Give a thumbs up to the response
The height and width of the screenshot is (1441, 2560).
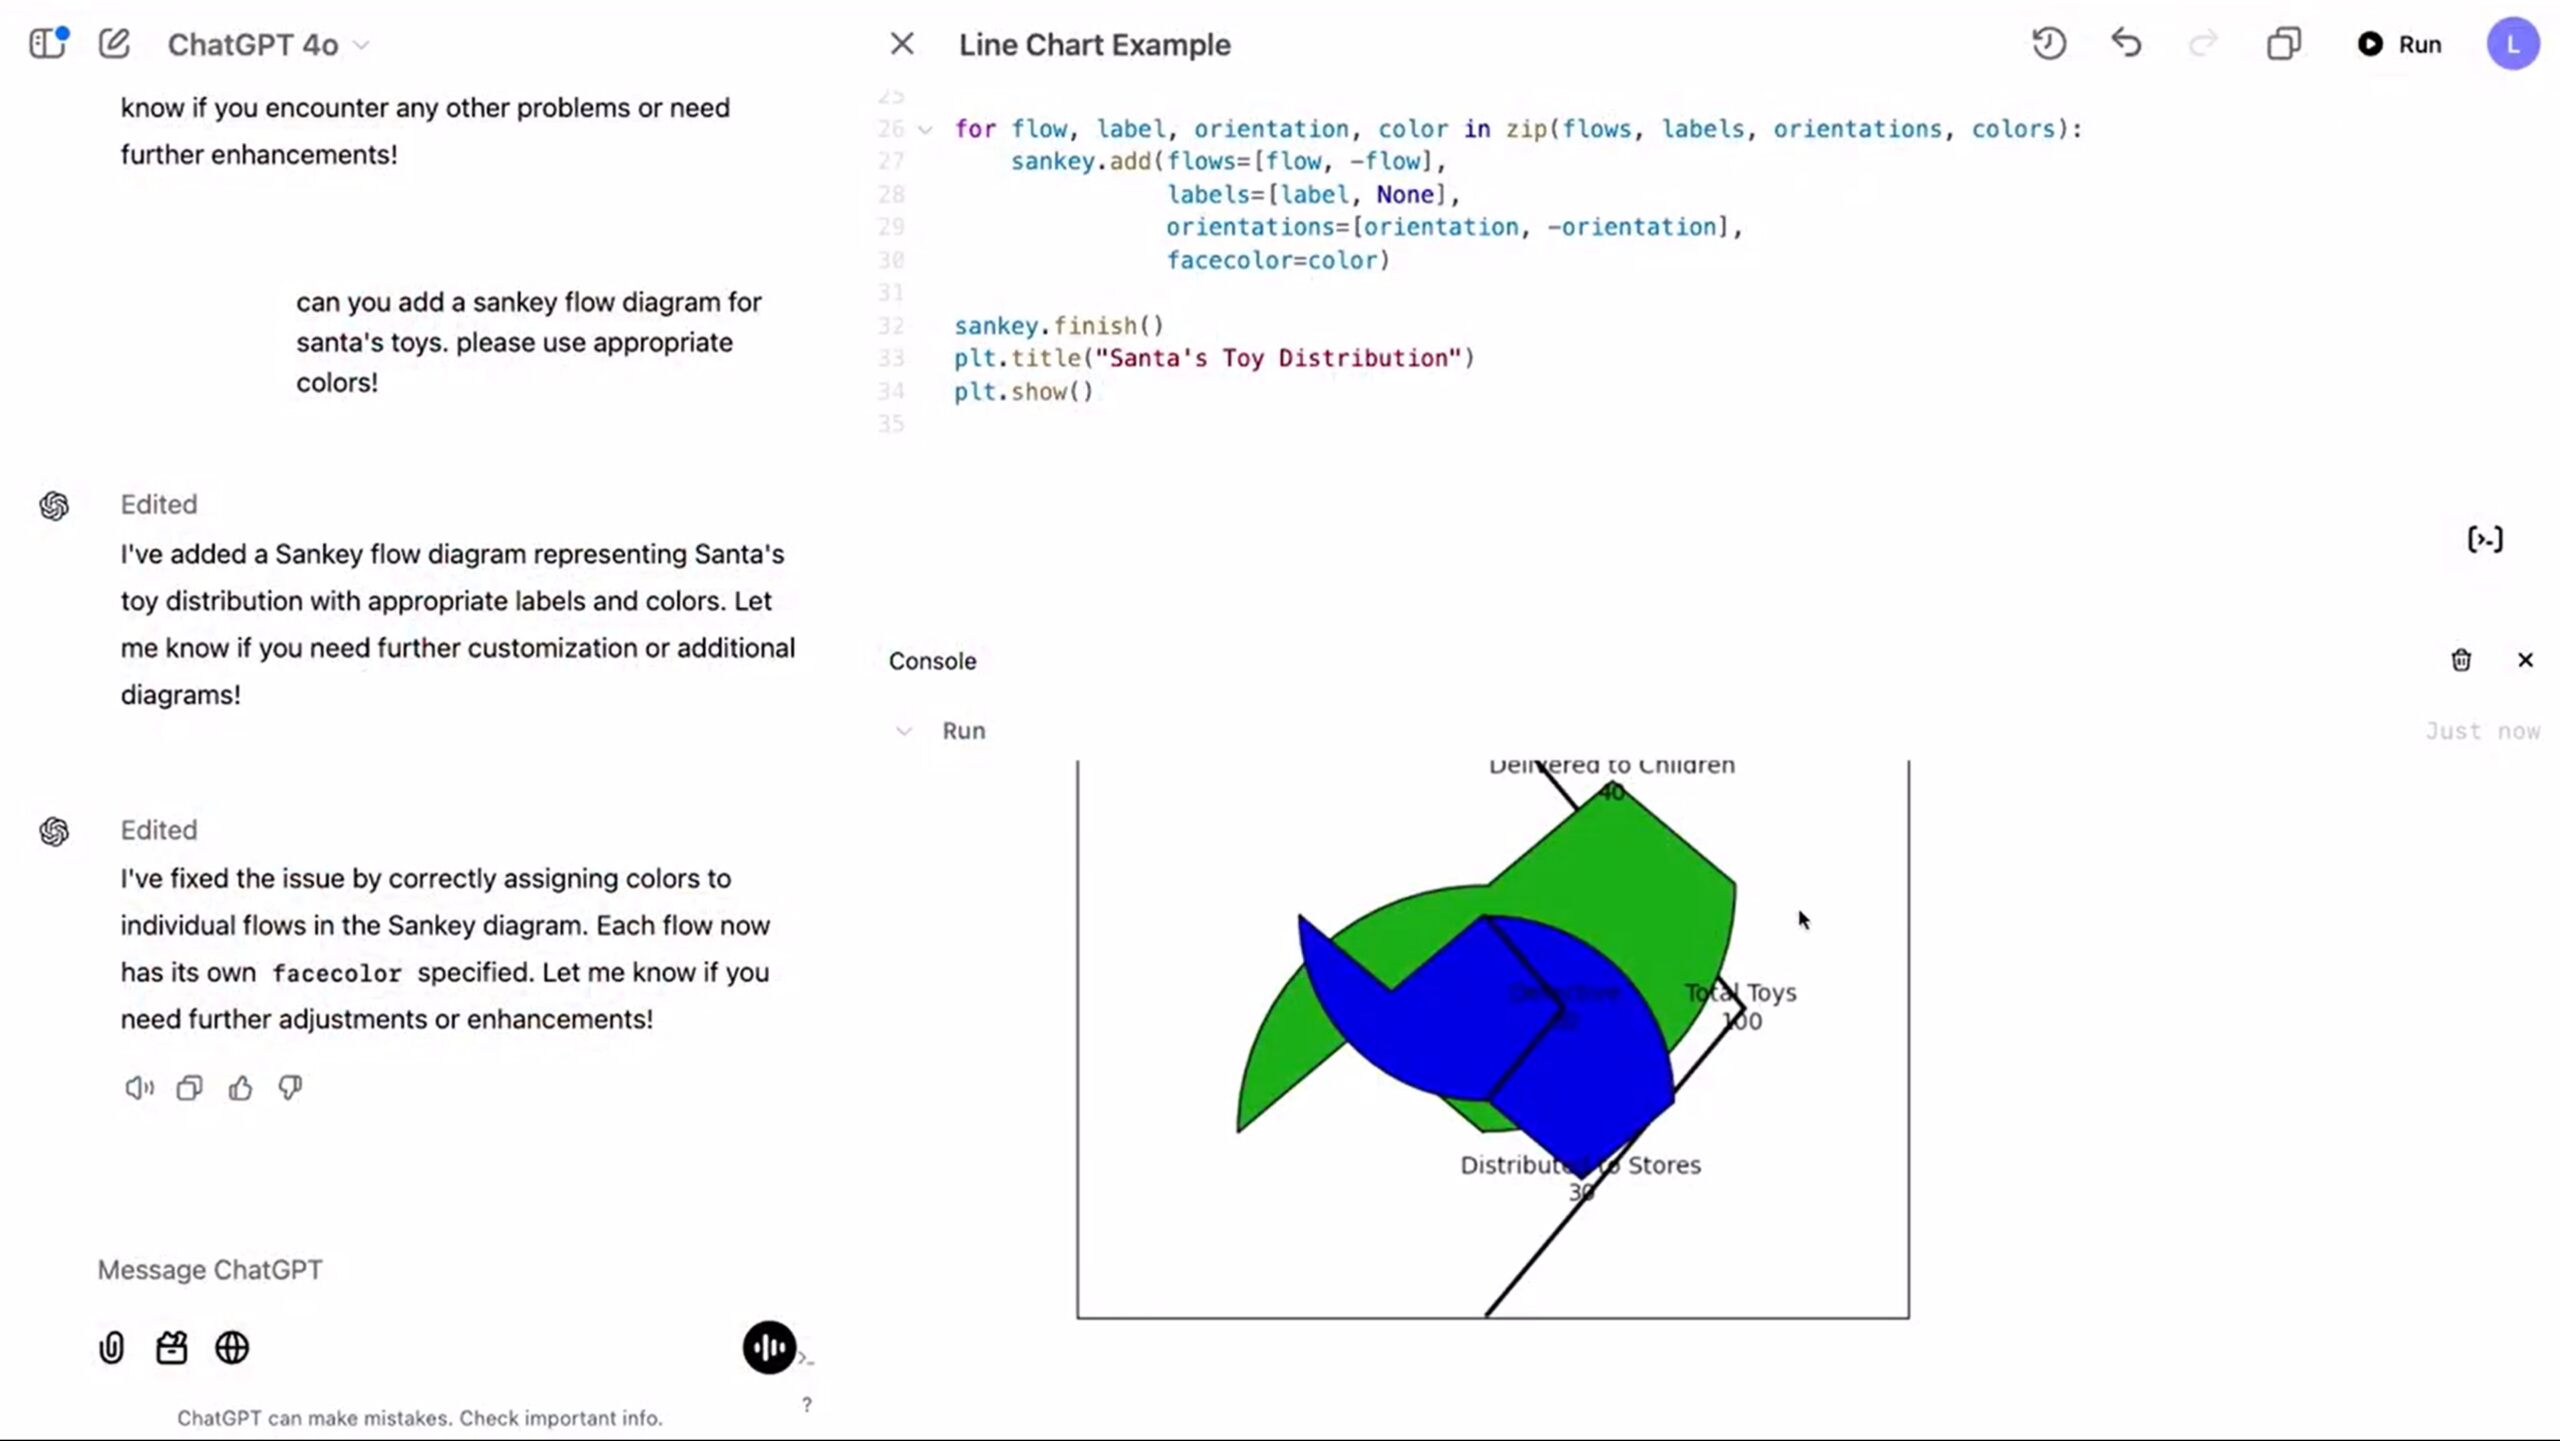[x=241, y=1088]
